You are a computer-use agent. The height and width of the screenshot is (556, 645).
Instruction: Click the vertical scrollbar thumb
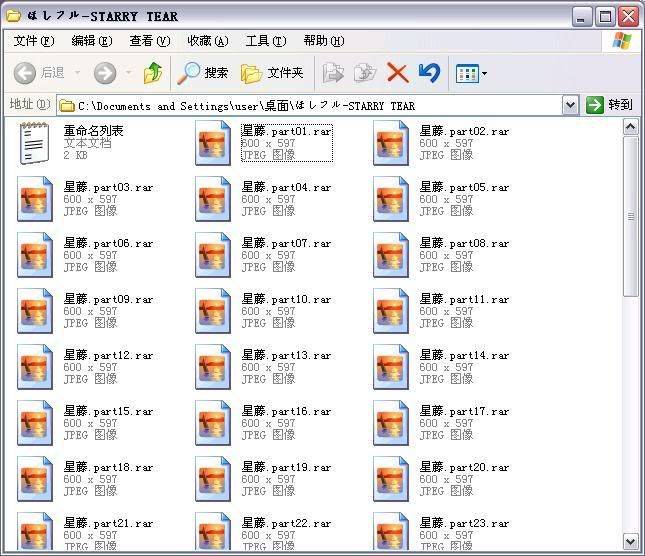[x=631, y=216]
